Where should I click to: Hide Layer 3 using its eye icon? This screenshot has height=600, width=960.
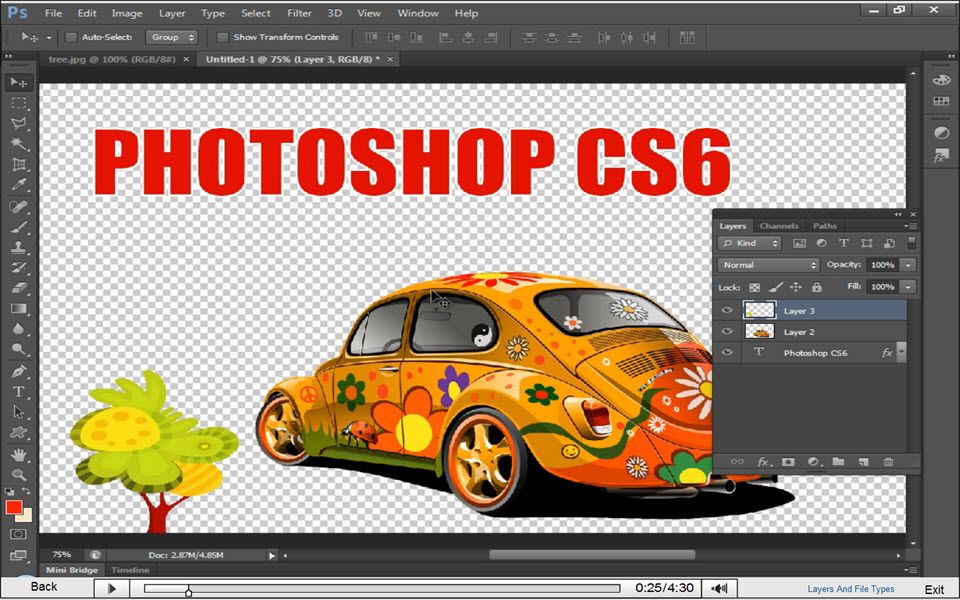[x=727, y=310]
